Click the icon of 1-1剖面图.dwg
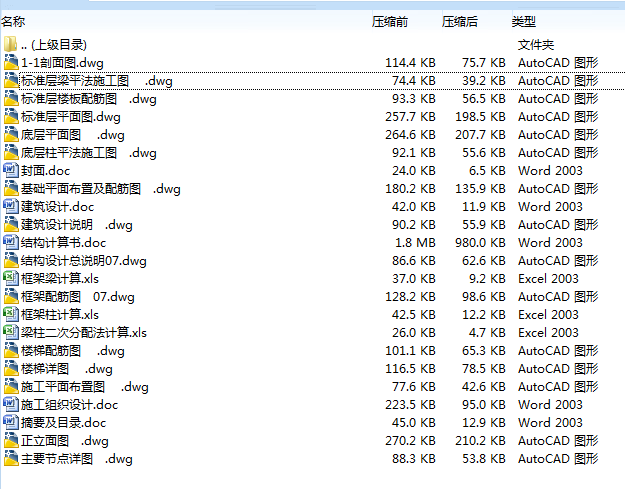 11,62
